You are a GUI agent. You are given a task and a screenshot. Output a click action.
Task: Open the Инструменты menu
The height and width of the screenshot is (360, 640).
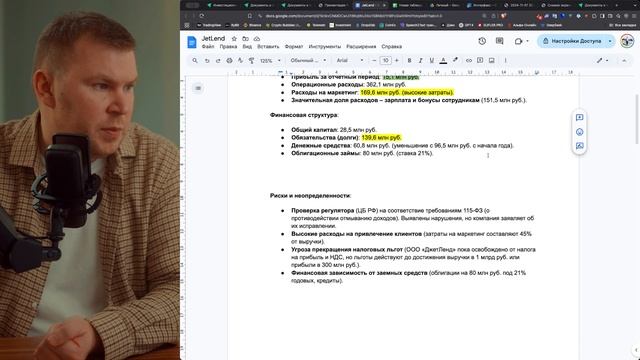[324, 47]
